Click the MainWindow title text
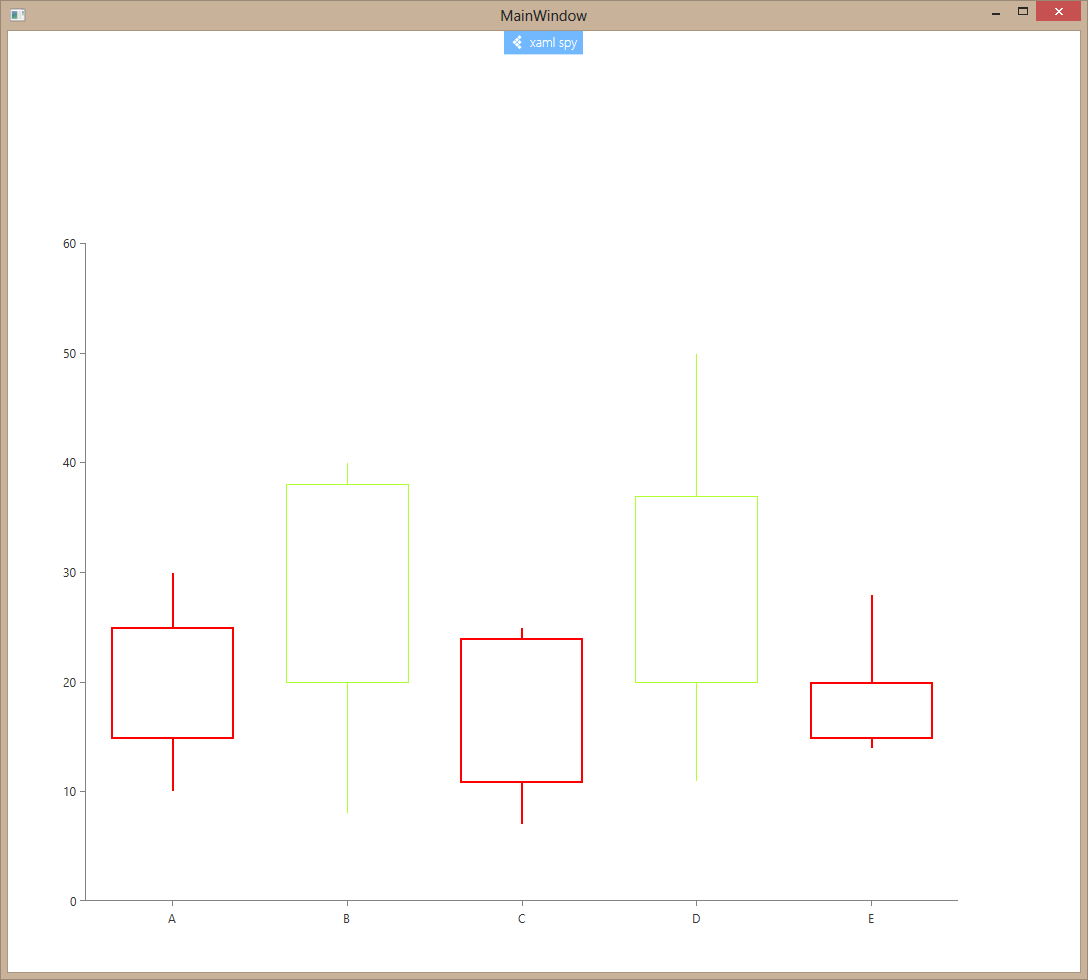Viewport: 1088px width, 980px height. pyautogui.click(x=543, y=15)
